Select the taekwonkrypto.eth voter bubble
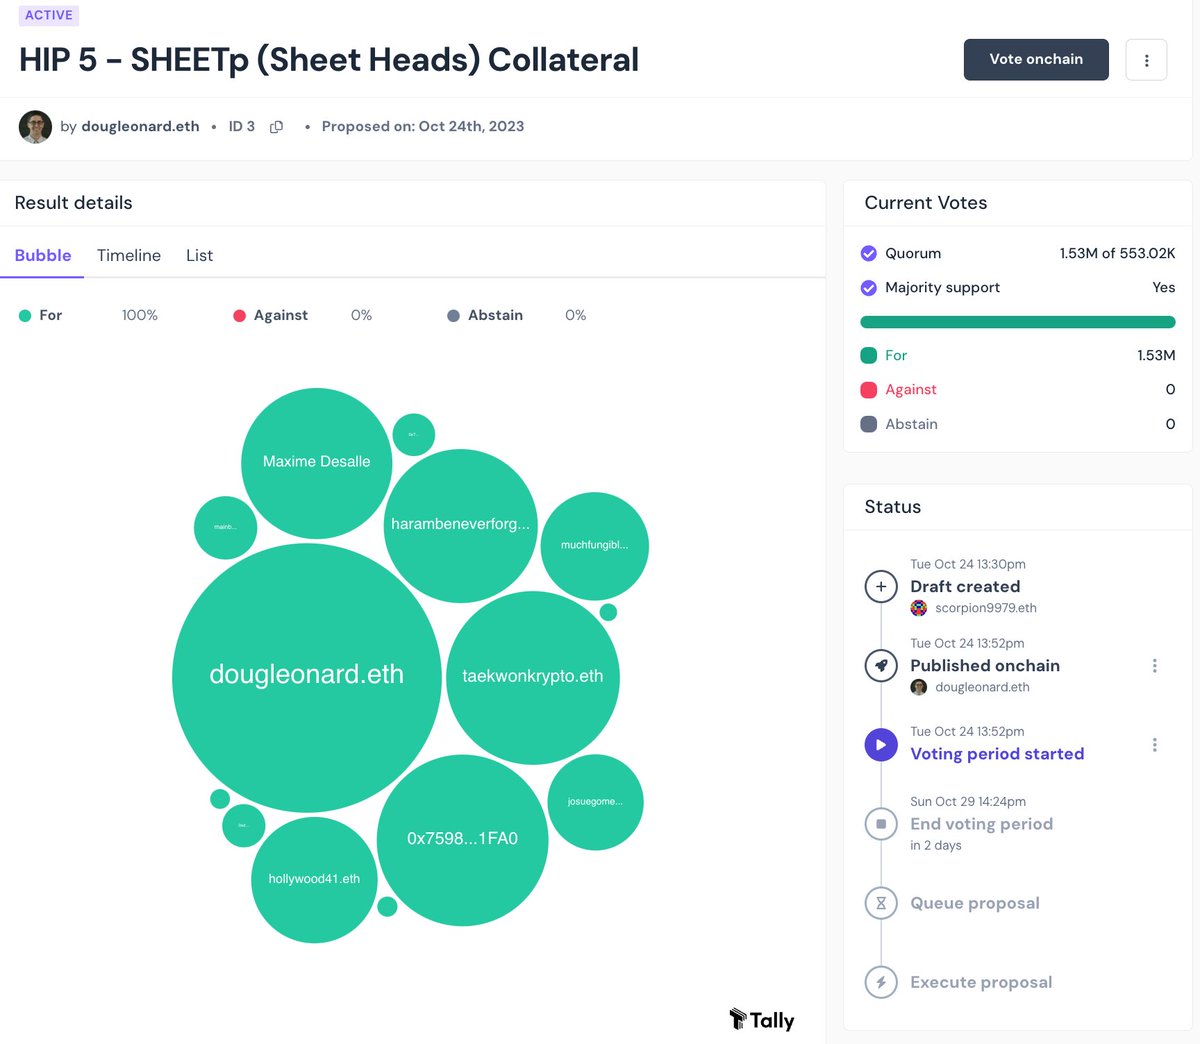1200x1044 pixels. [x=533, y=677]
